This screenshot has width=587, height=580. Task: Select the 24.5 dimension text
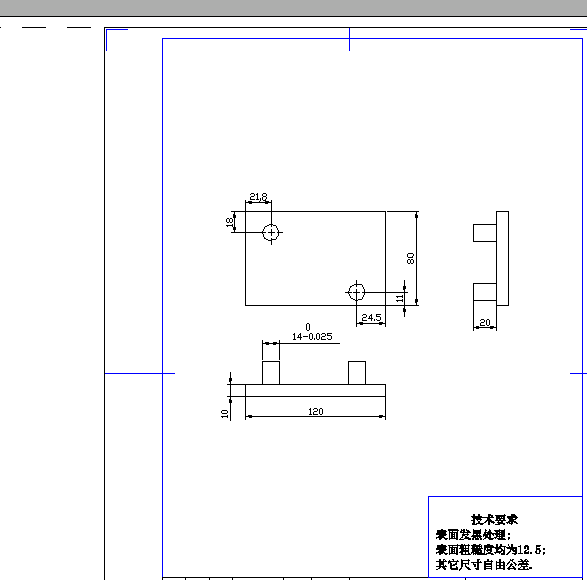point(371,318)
